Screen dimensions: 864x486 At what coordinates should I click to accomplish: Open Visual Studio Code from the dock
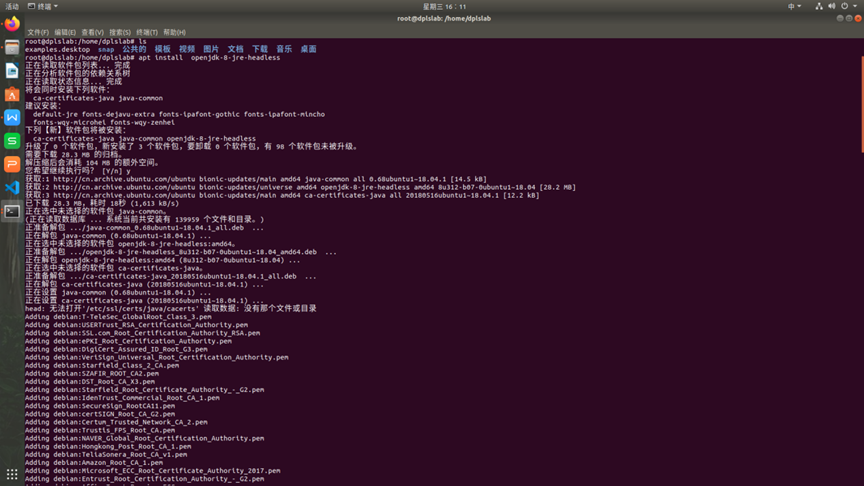(x=12, y=188)
